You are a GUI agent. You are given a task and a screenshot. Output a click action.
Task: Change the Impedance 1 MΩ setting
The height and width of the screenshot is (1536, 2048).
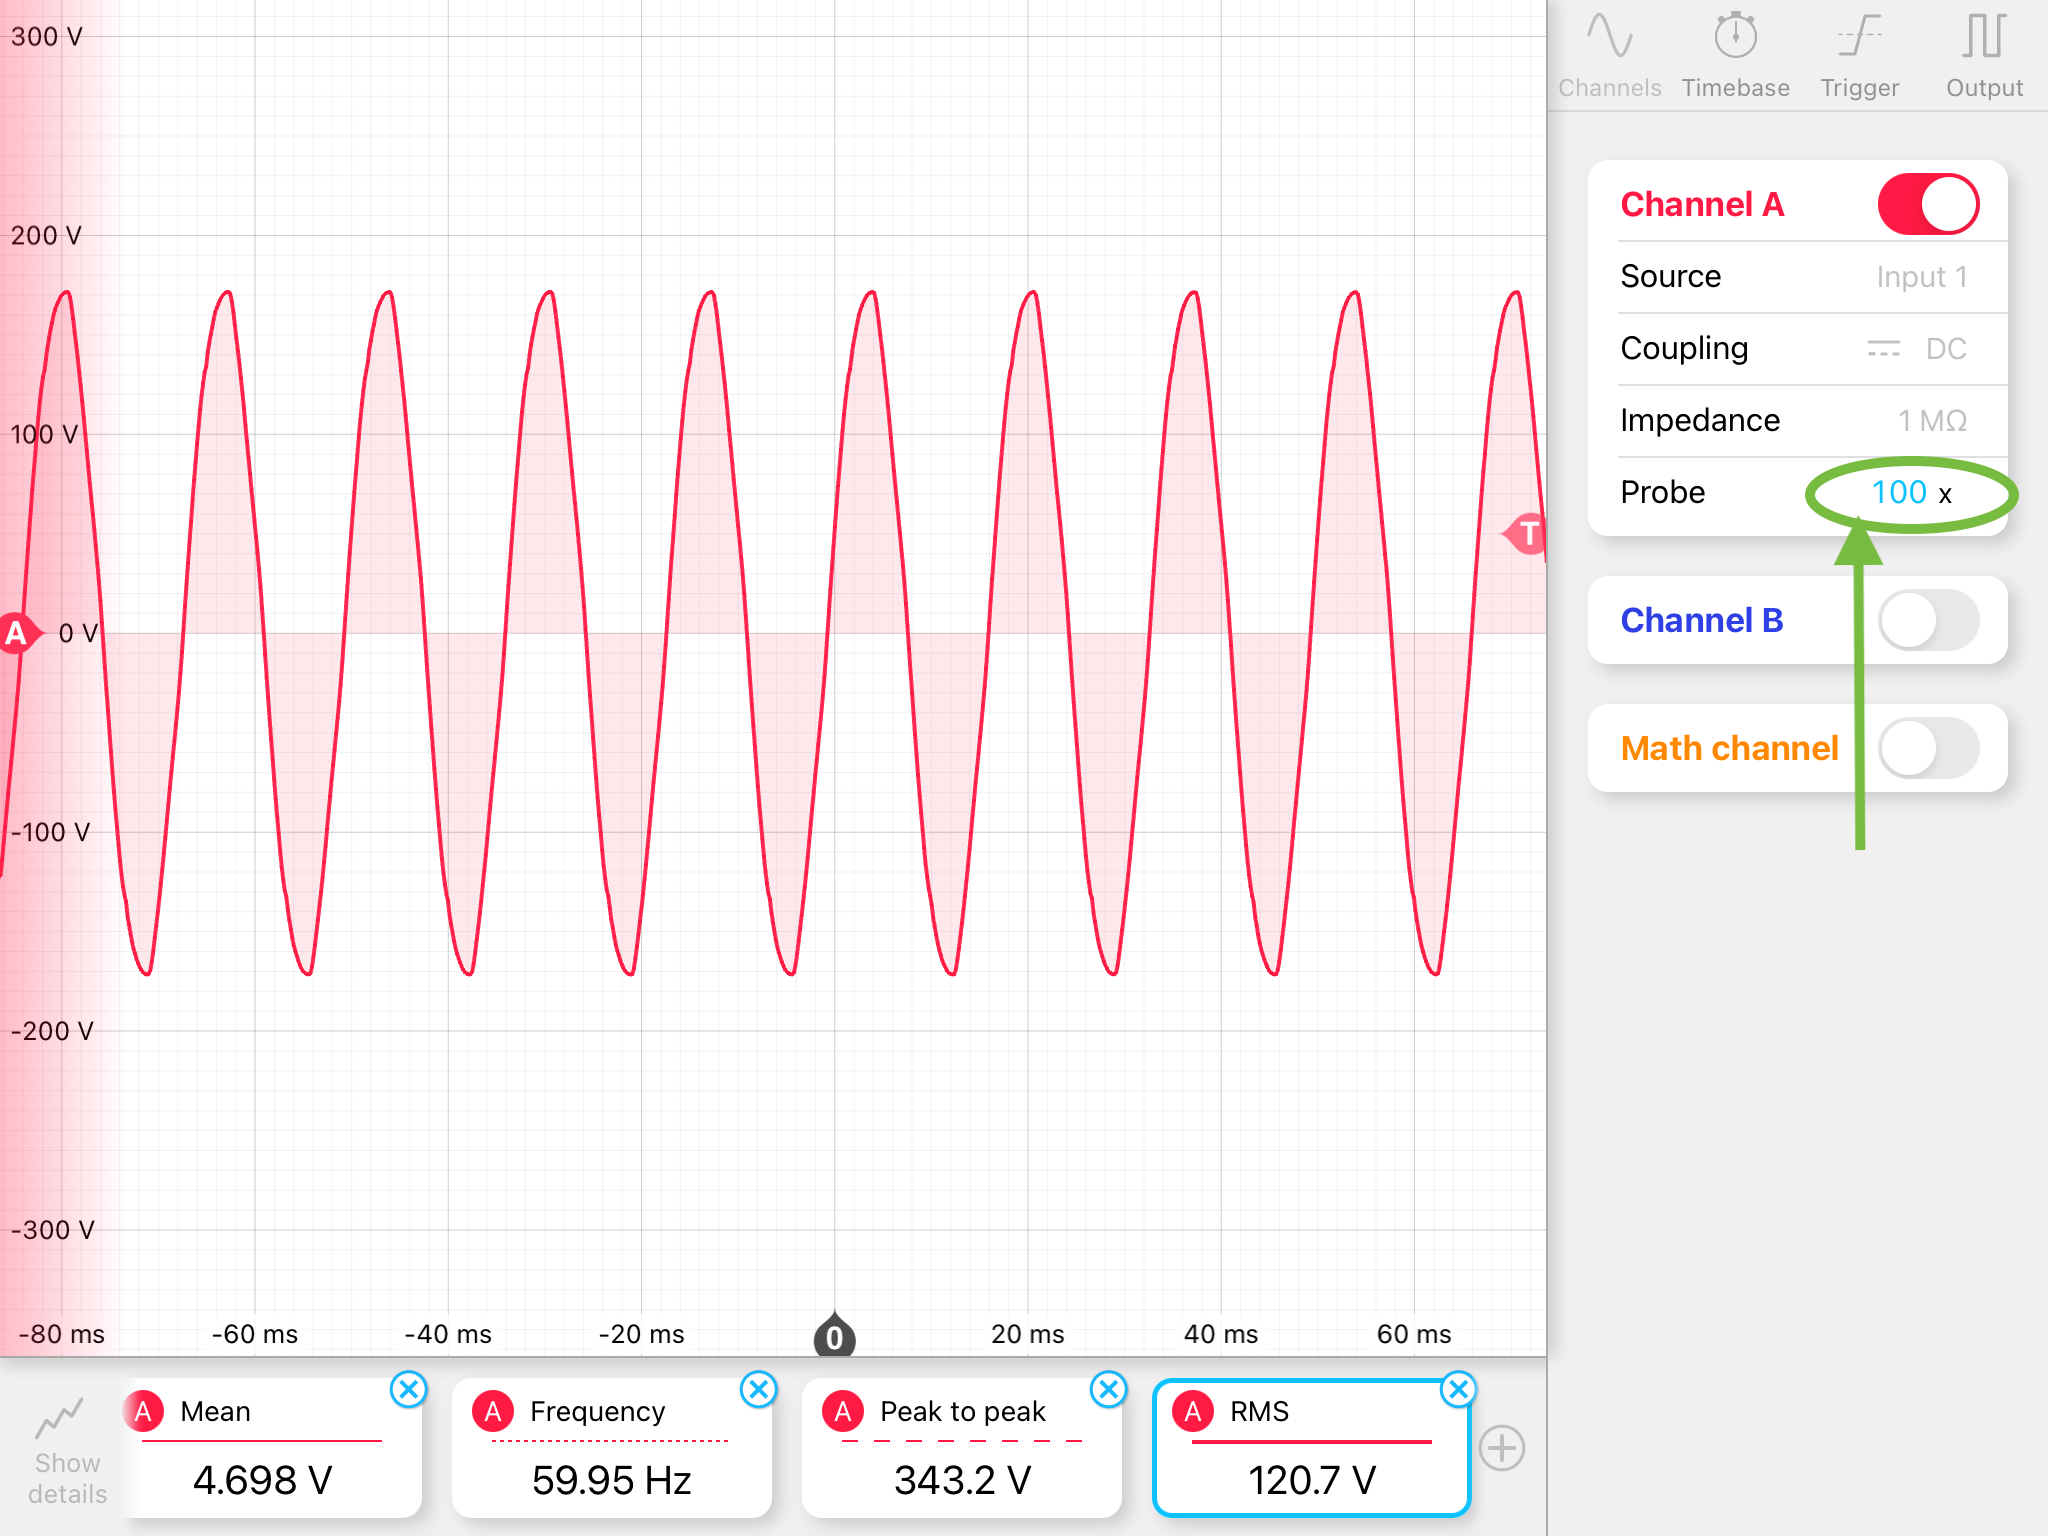click(x=1797, y=421)
